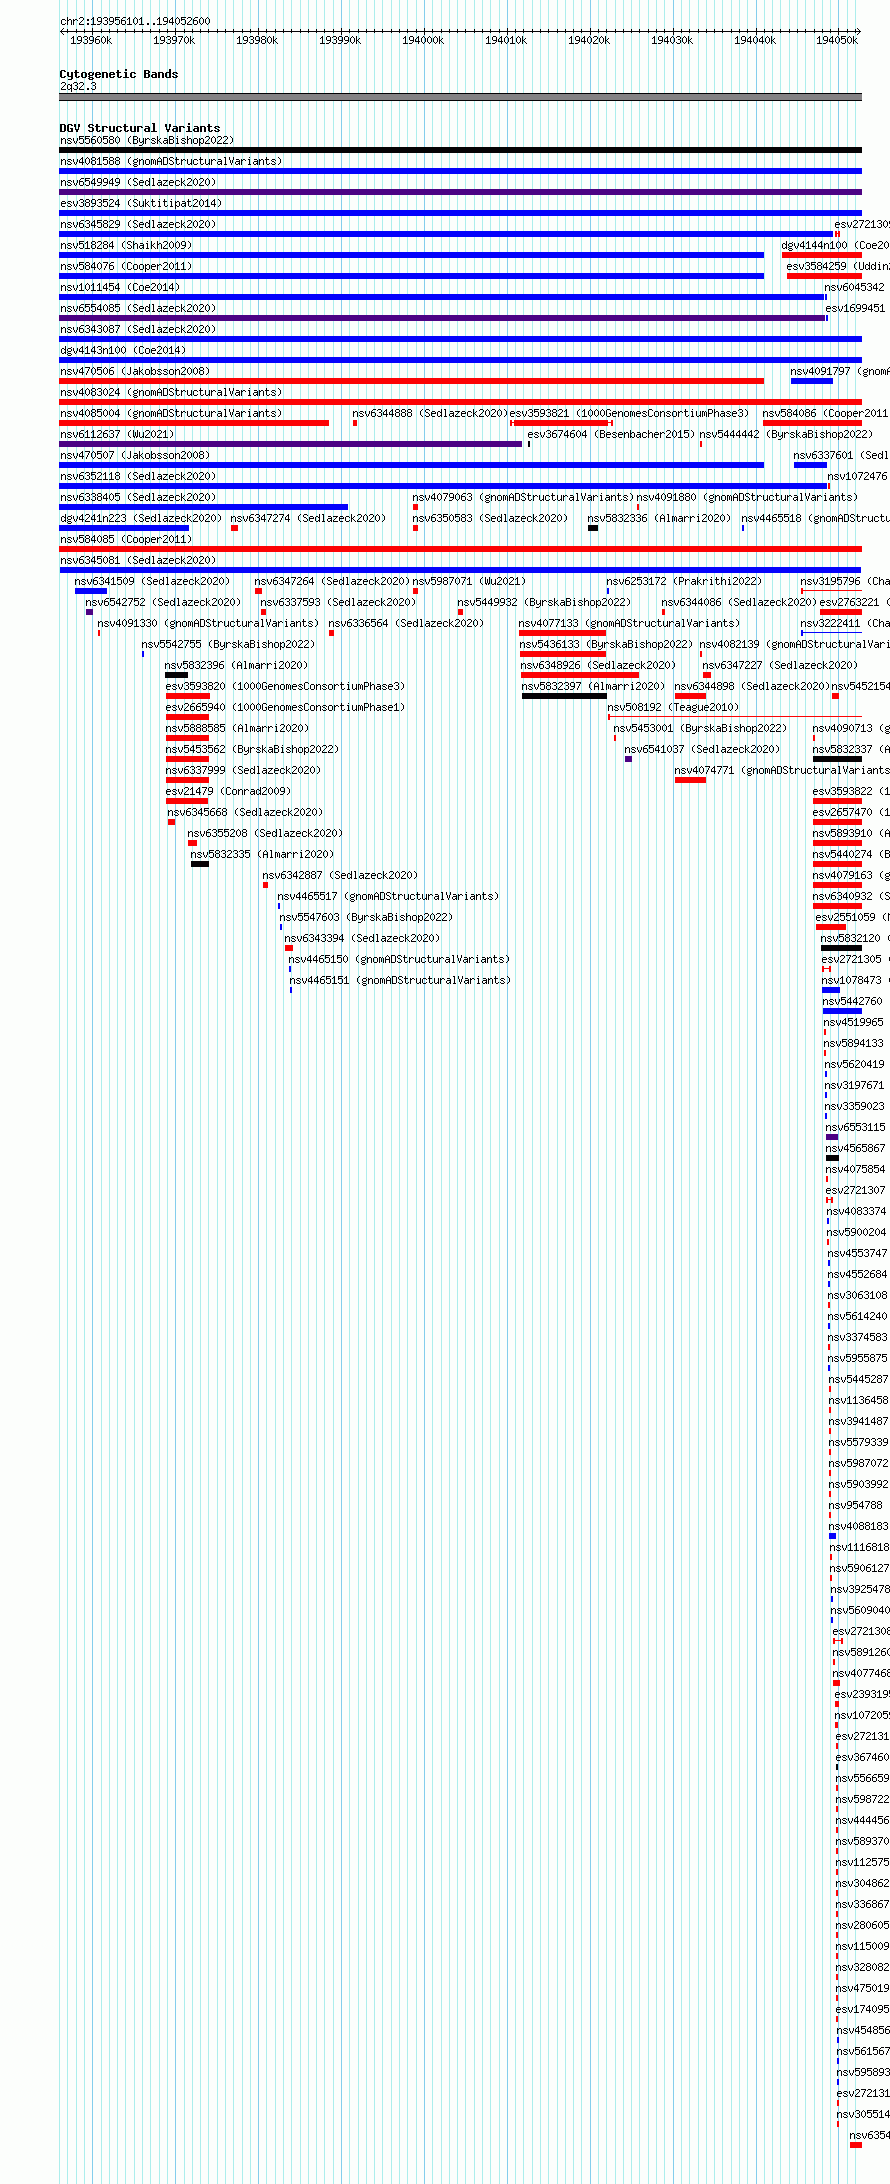Select the purple bar of nsv6549949
Screen dimensions: 890x2184
[460, 192]
